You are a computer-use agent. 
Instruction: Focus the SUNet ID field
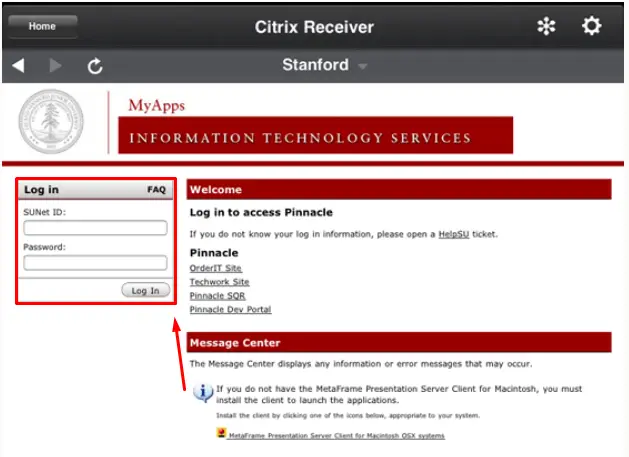[x=95, y=228]
